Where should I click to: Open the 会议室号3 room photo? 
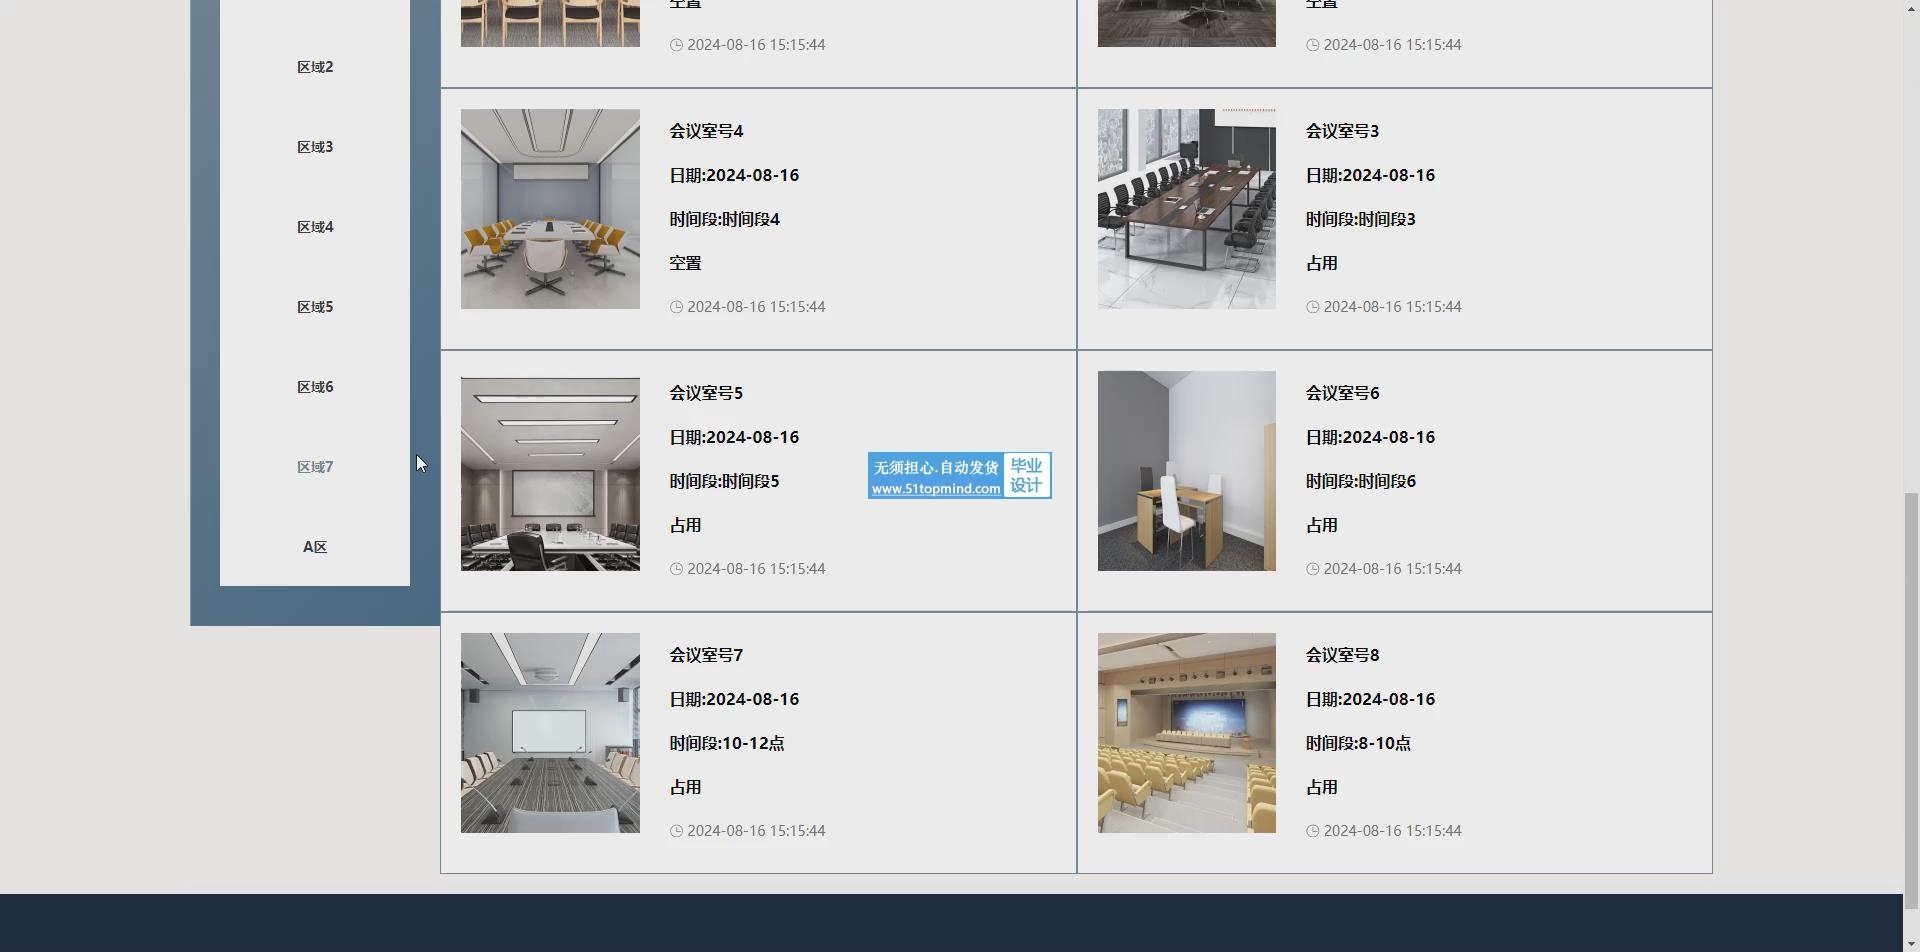pyautogui.click(x=1186, y=209)
